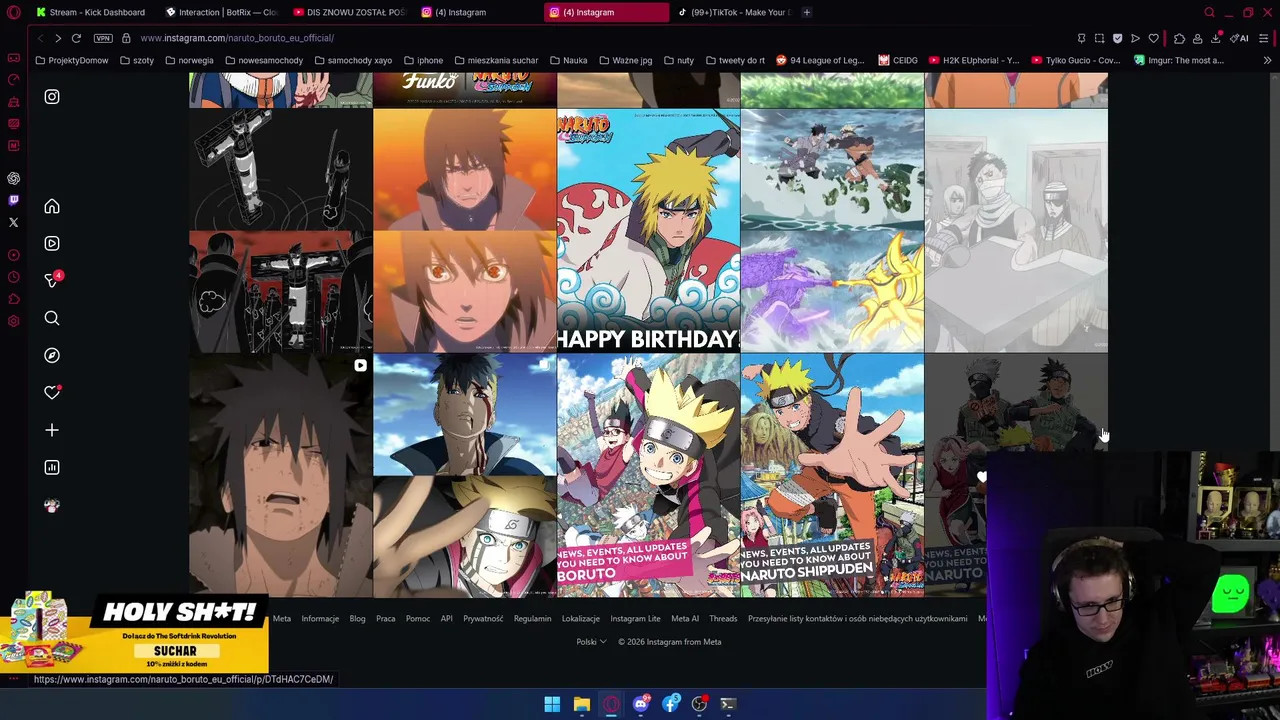Go to Instagram Home feed icon

point(52,206)
